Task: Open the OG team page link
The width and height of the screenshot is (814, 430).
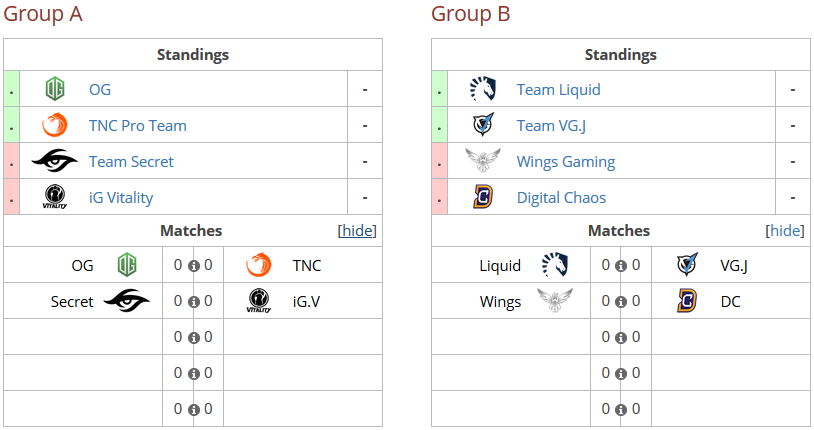Action: (x=100, y=89)
